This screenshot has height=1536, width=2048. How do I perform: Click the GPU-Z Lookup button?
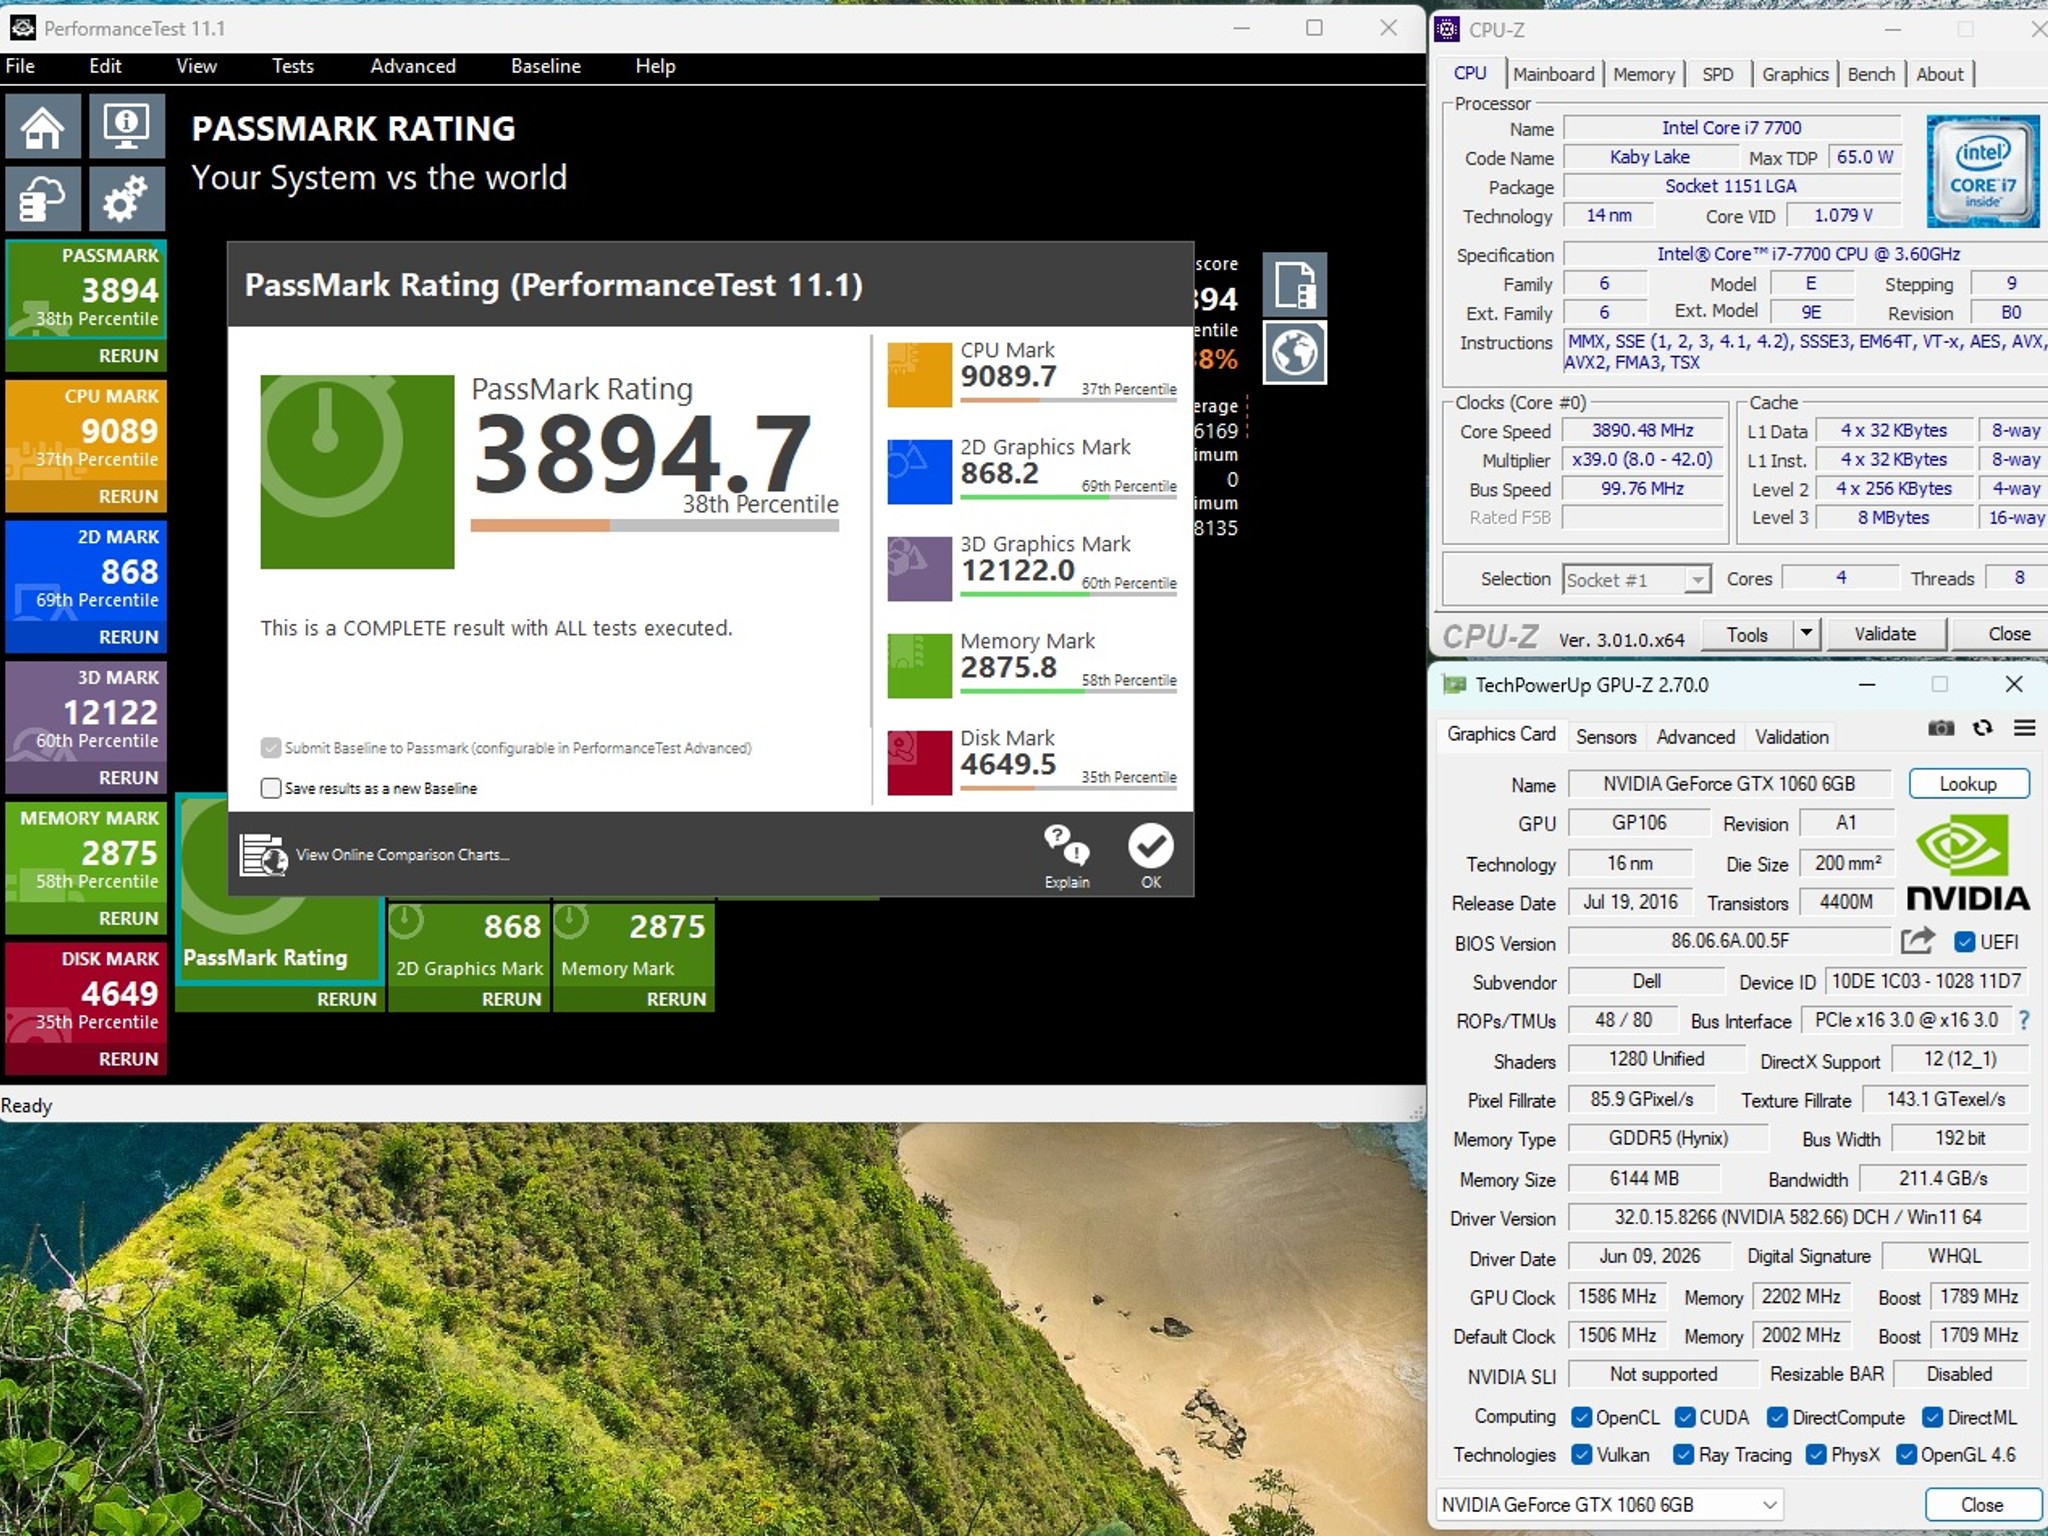click(1968, 784)
